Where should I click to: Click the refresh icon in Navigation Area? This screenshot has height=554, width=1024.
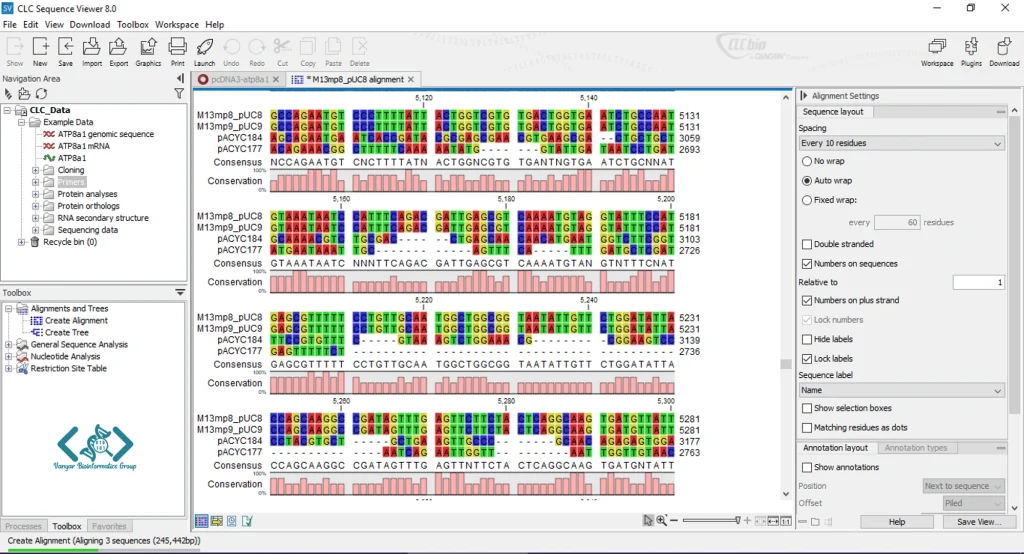(x=41, y=94)
